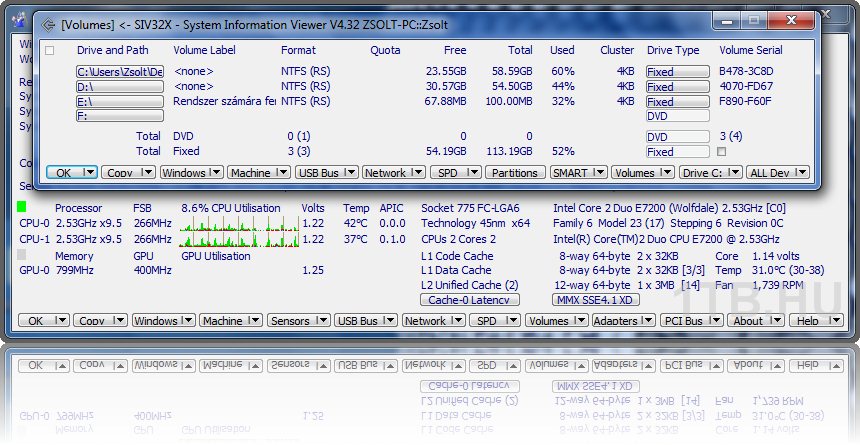Screen dimensions: 860x445
Task: Open Machine dropdown in the Volumes window
Action: (x=259, y=172)
